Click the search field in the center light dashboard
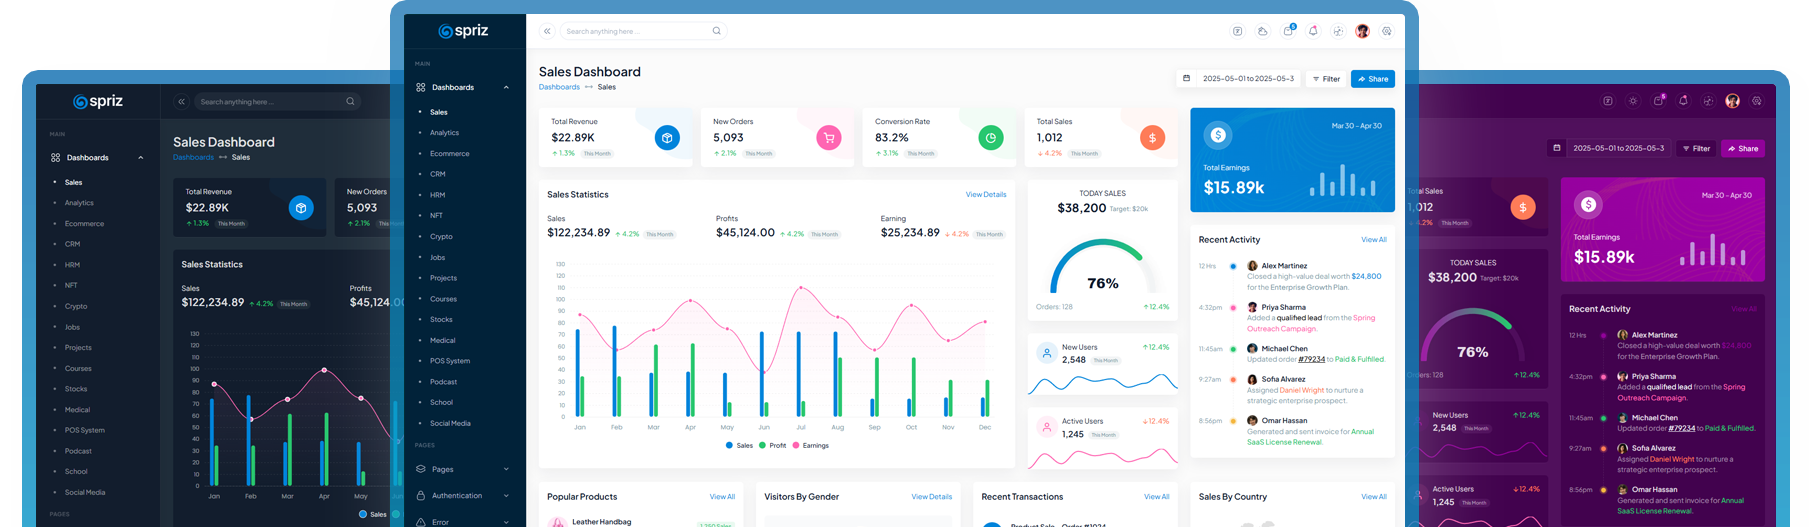 click(x=635, y=31)
